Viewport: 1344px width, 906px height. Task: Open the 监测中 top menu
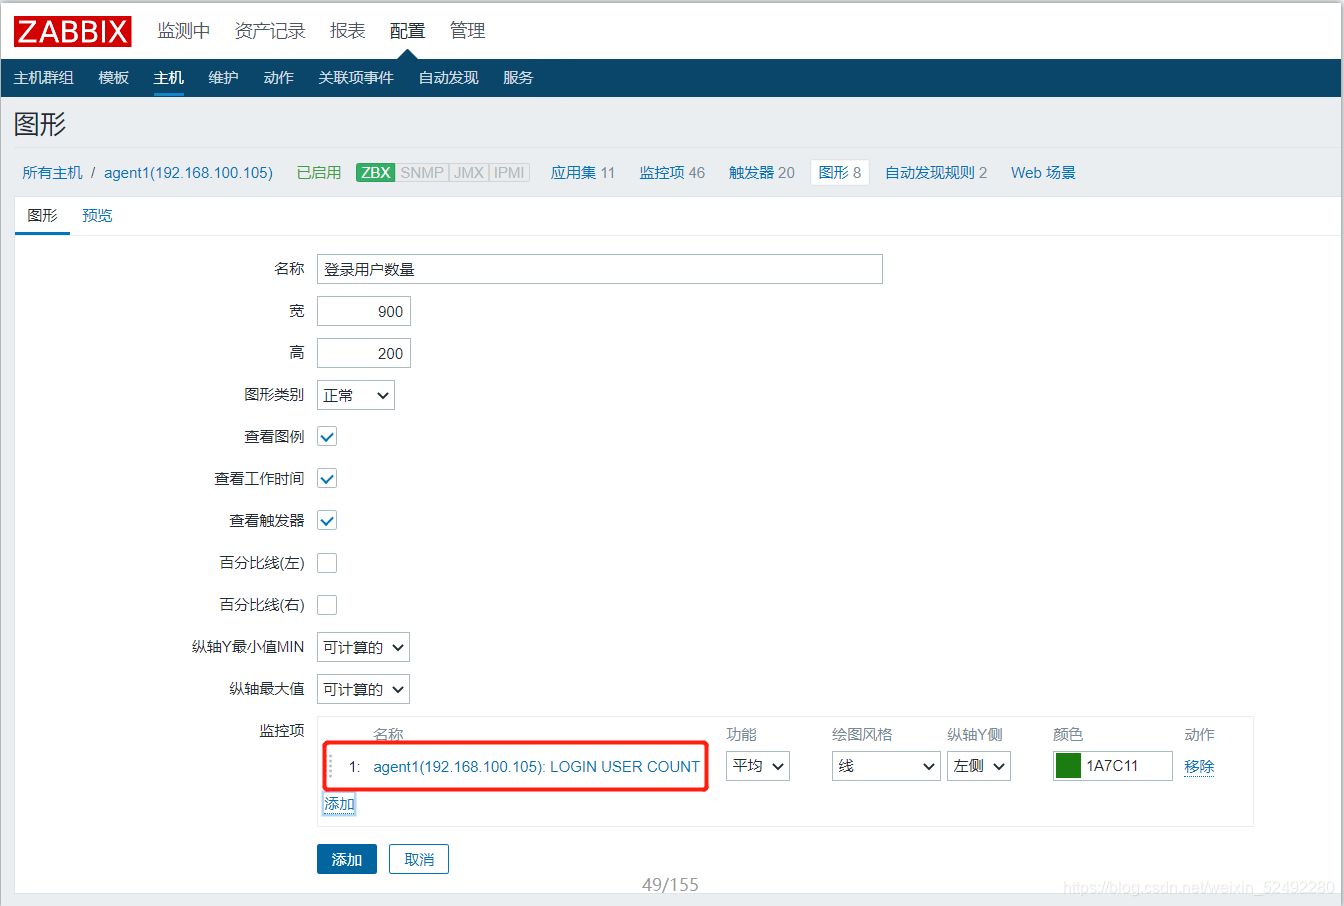coord(184,31)
